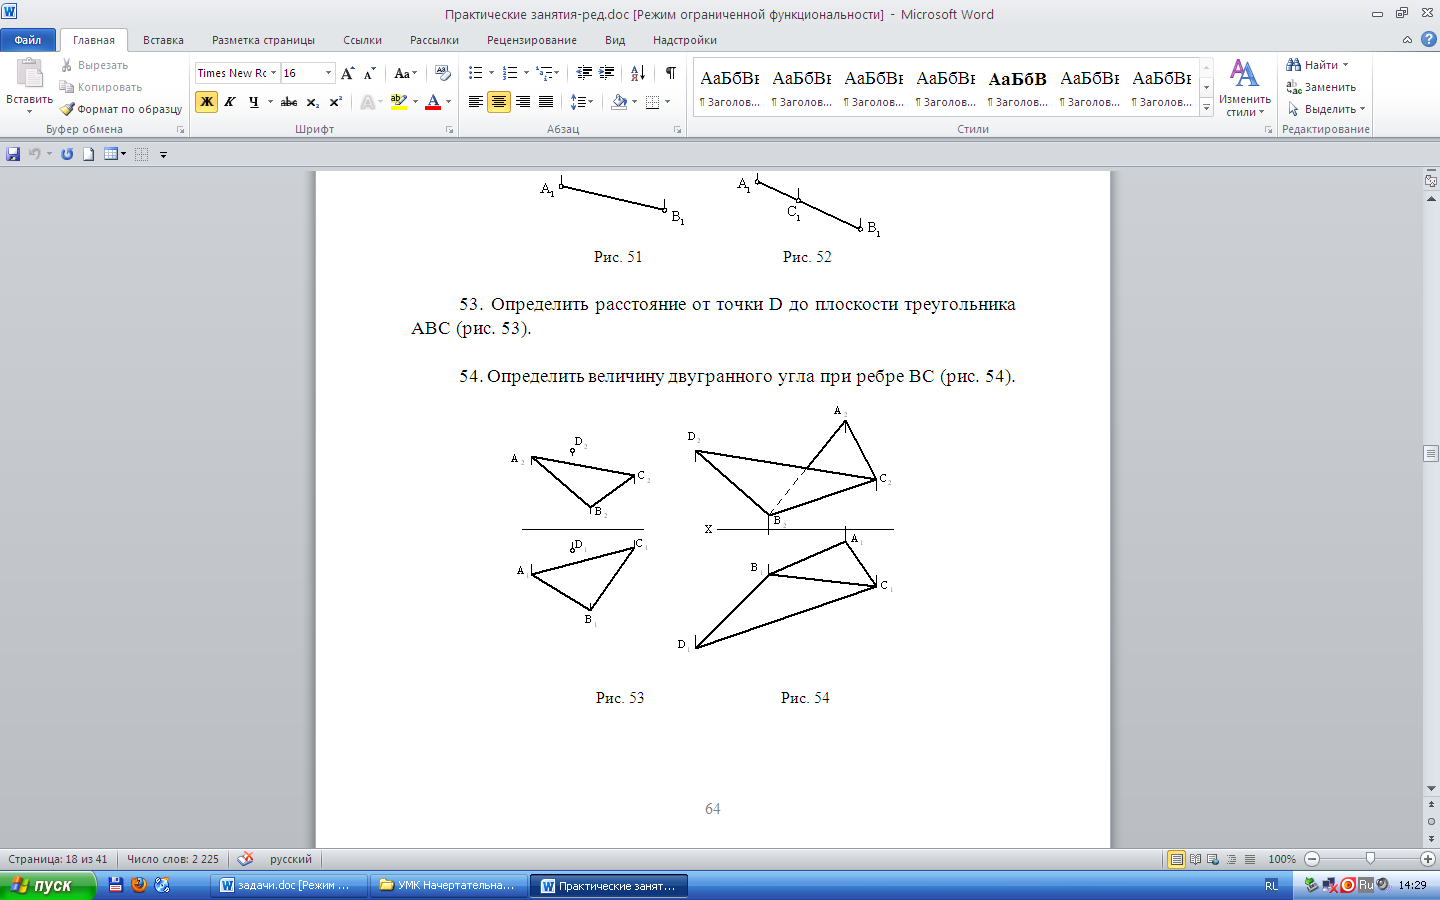Open Изменить стили dropdown
This screenshot has width=1440, height=900.
tap(1244, 88)
